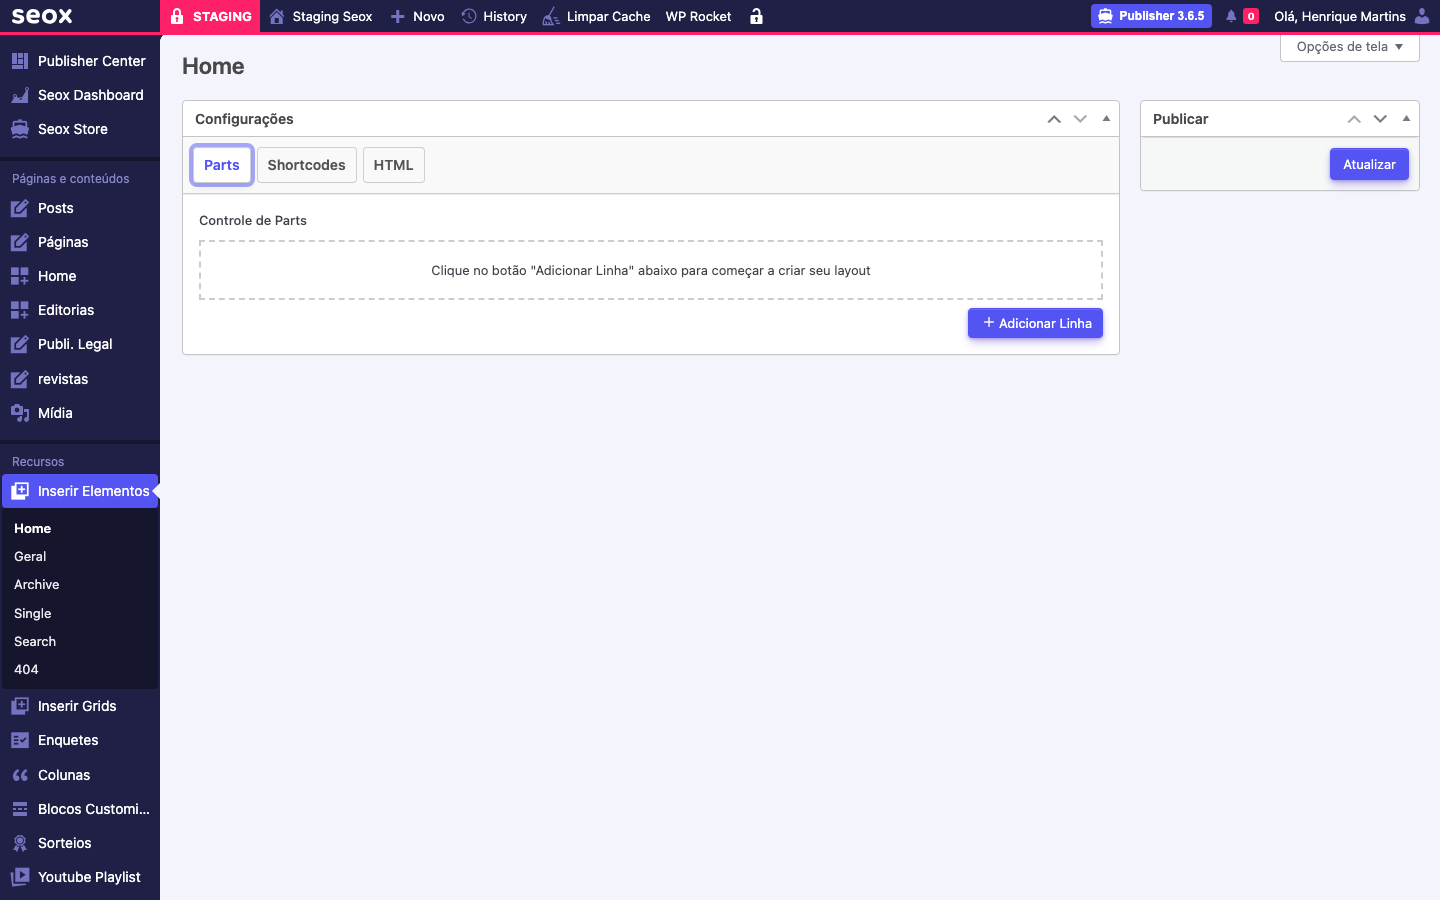Click the Posts edit icon
This screenshot has height=900, width=1440.
coord(20,208)
